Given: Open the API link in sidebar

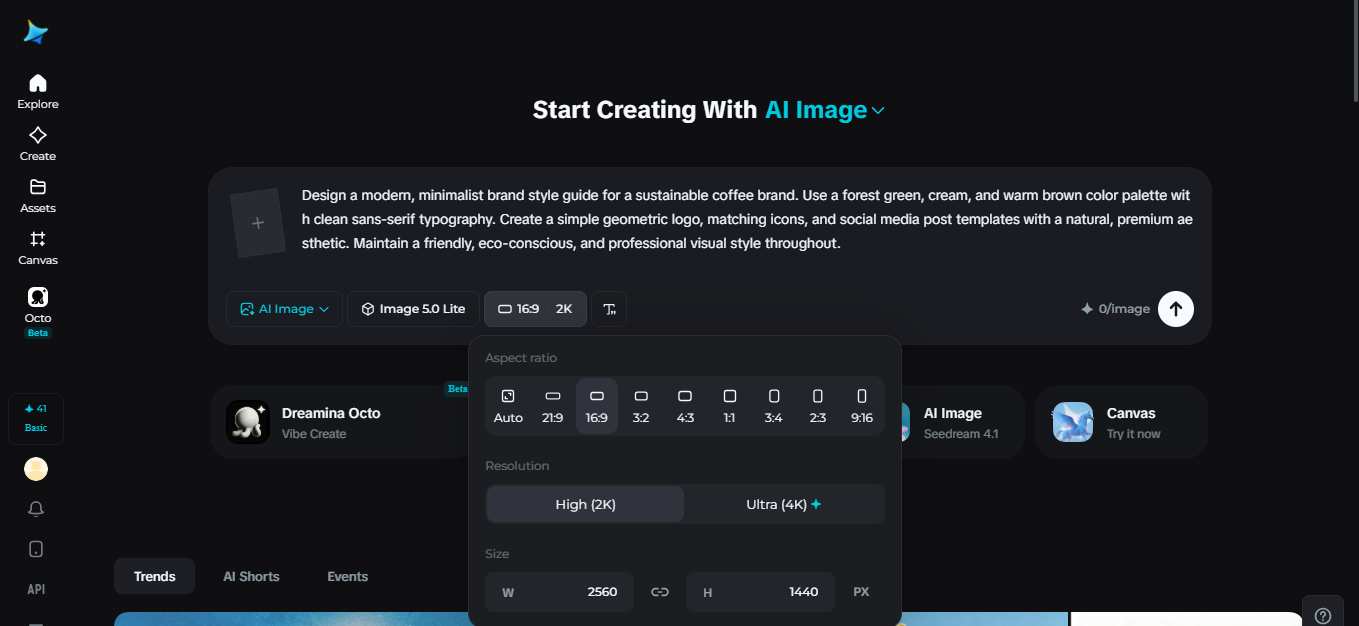Looking at the screenshot, I should click(36, 589).
